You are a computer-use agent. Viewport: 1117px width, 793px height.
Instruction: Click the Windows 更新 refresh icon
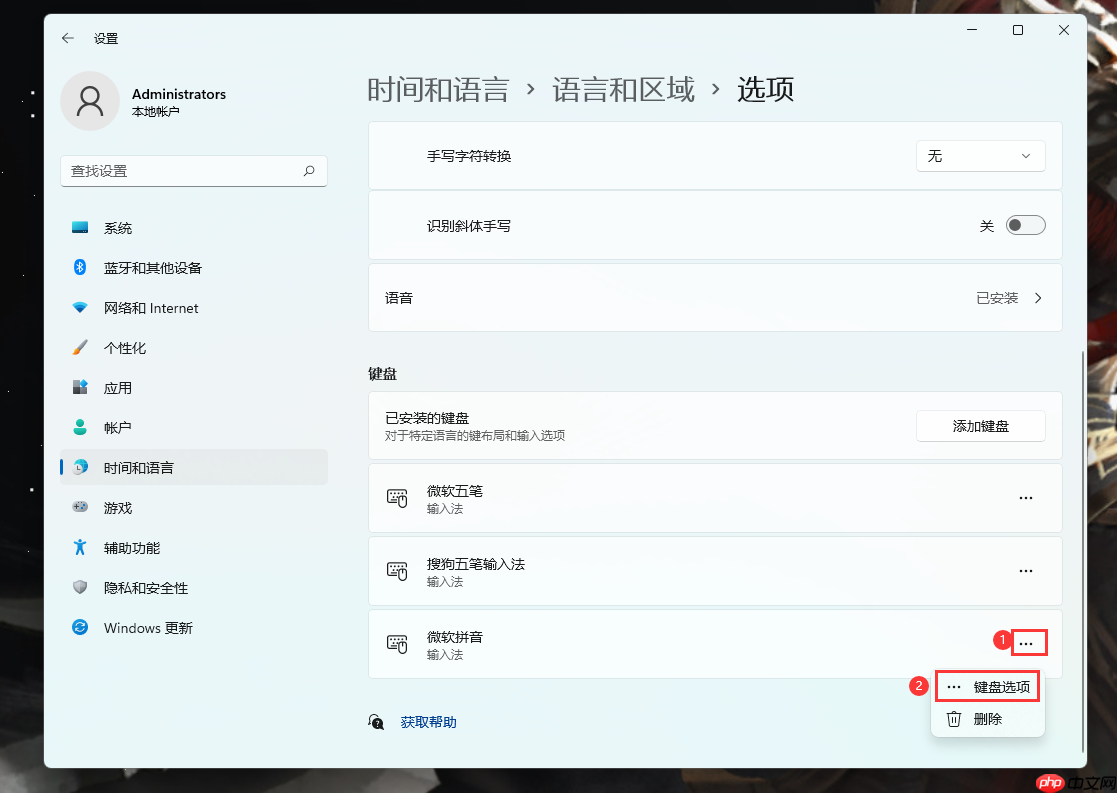80,627
